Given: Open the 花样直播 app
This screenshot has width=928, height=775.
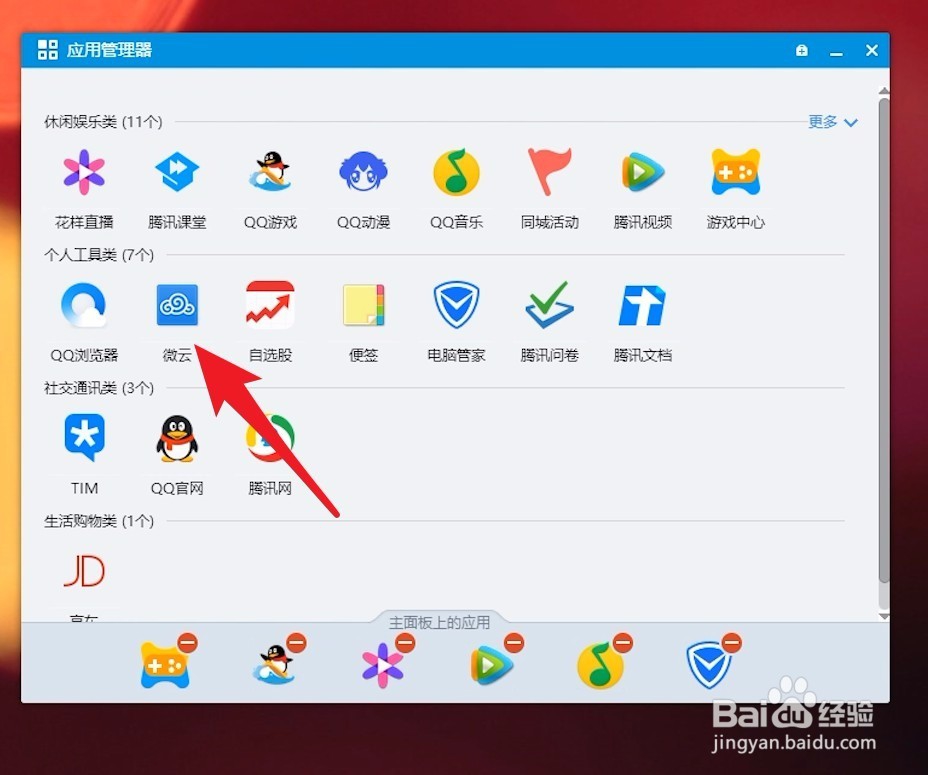Looking at the screenshot, I should pos(84,173).
